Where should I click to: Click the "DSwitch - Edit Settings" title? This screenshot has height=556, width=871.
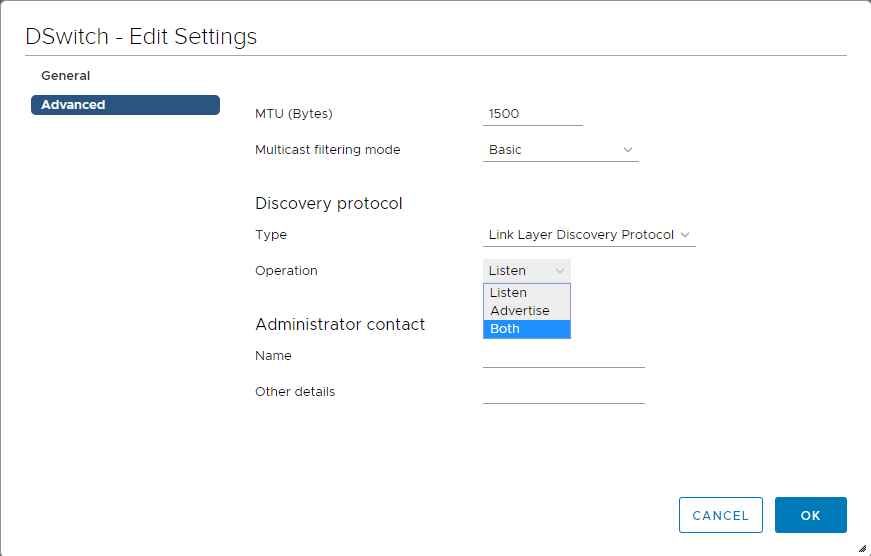[x=141, y=37]
